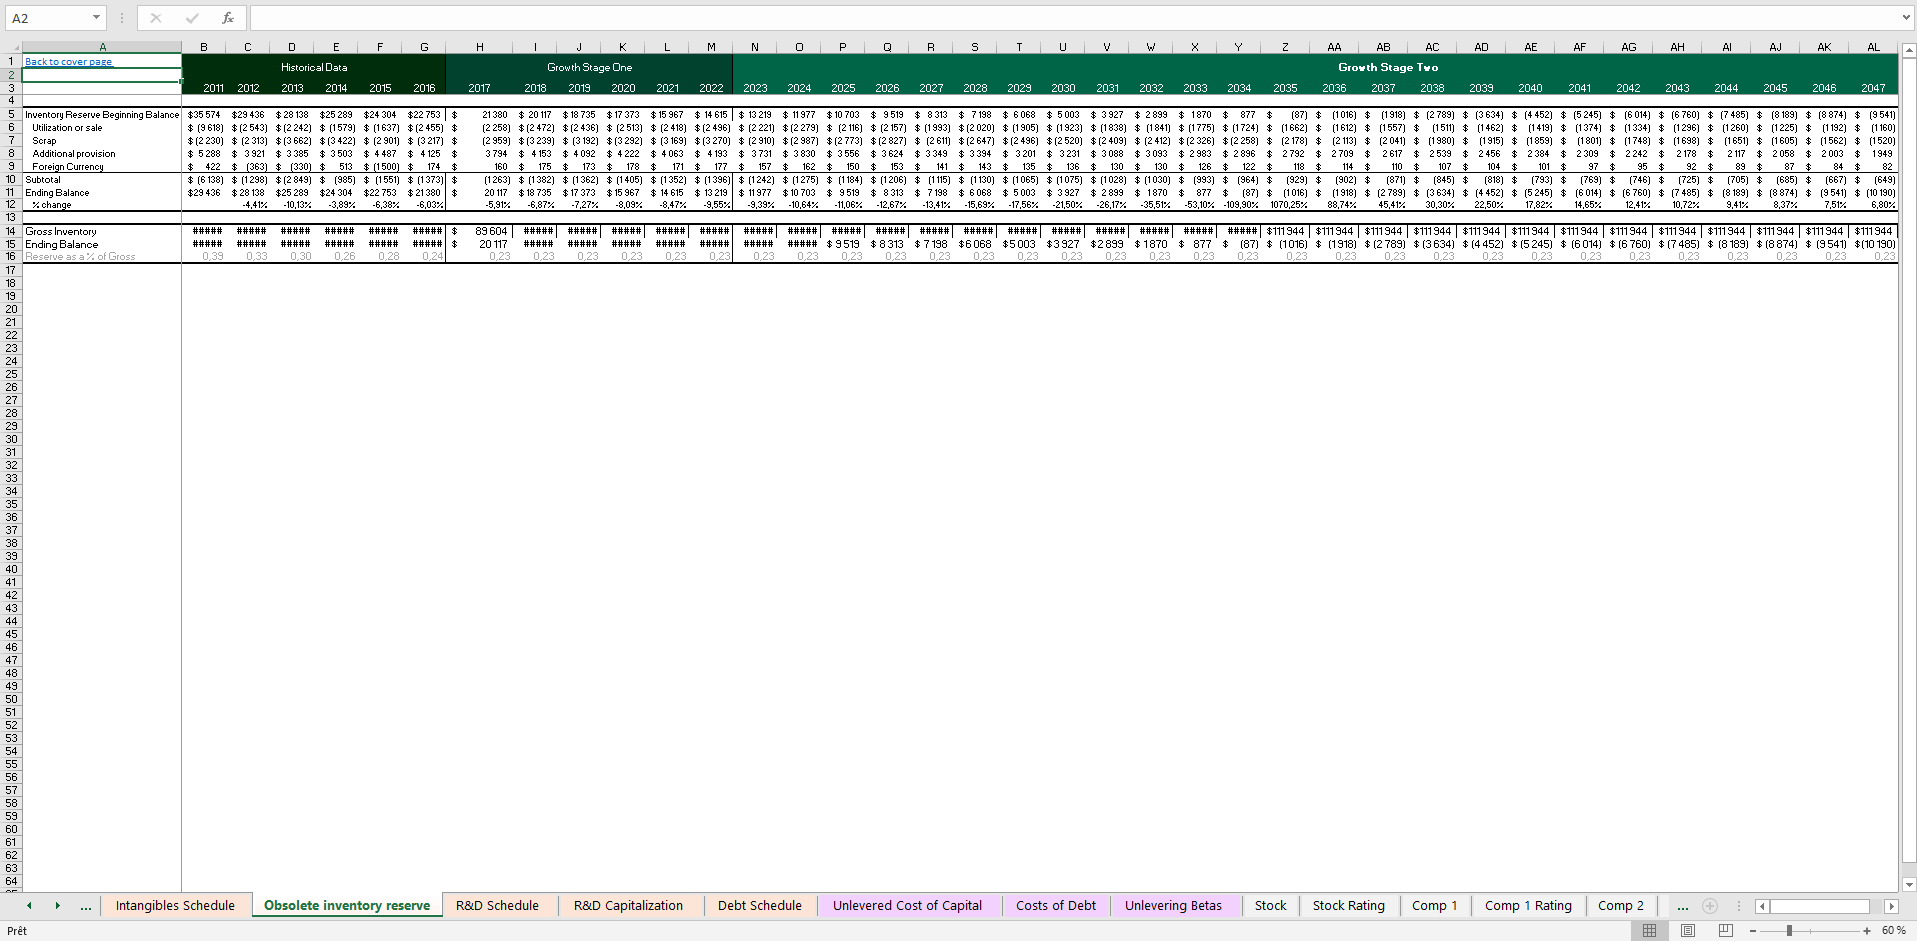Screen dimensions: 1917x941
Task: Select the Obsolete inventory reserve tab
Action: [x=347, y=906]
